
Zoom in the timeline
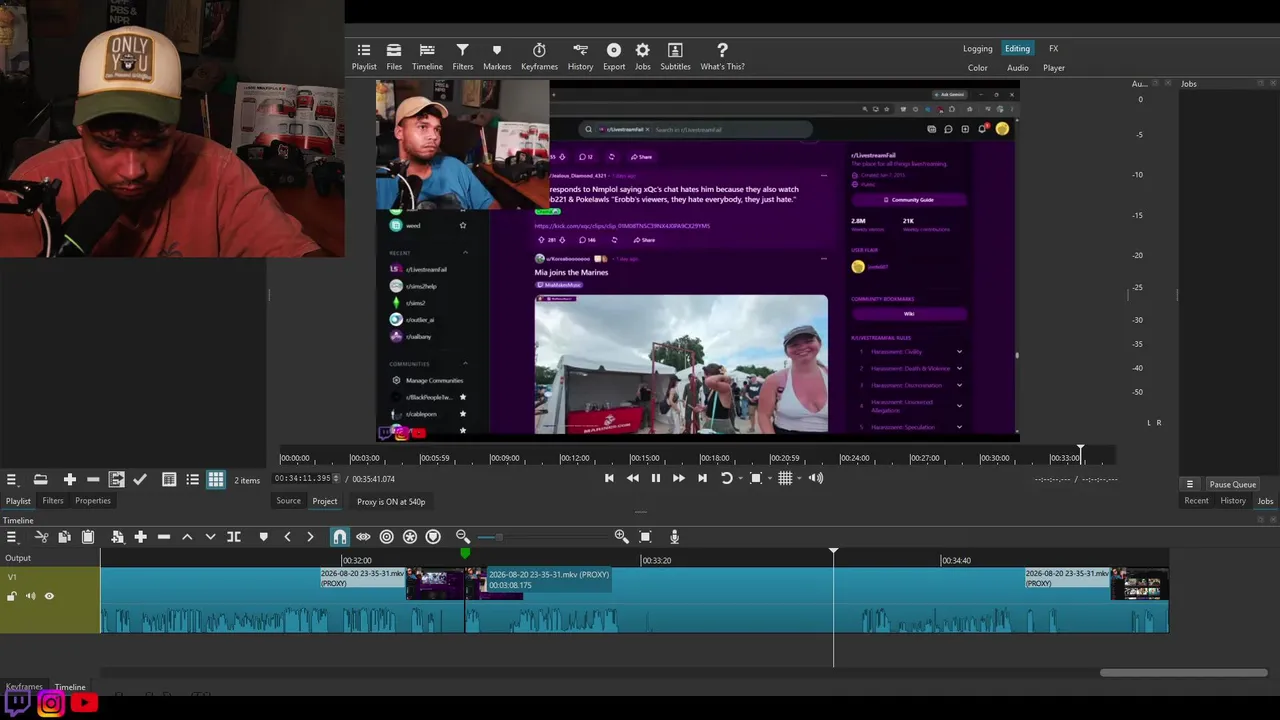click(x=621, y=537)
